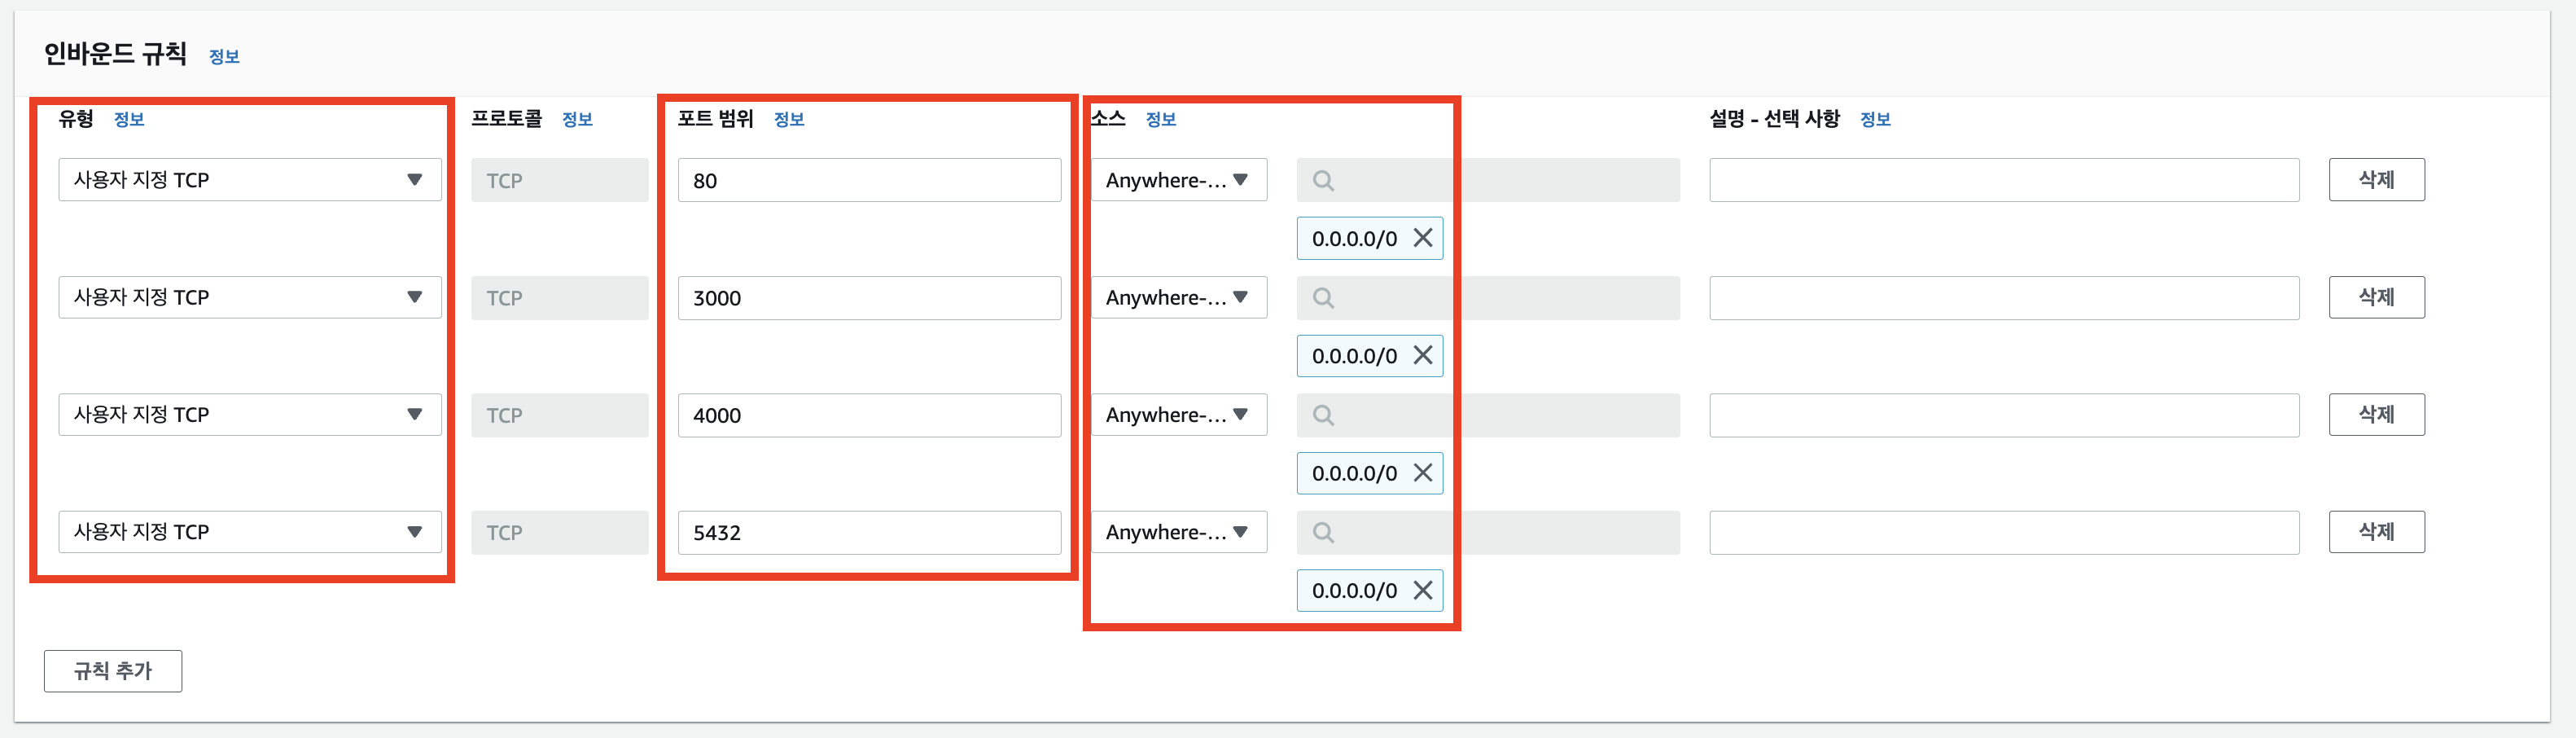Screen dimensions: 2576x738
Task: Remove 0.0.0.0/0 chip from port 5432 rule
Action: point(1422,590)
